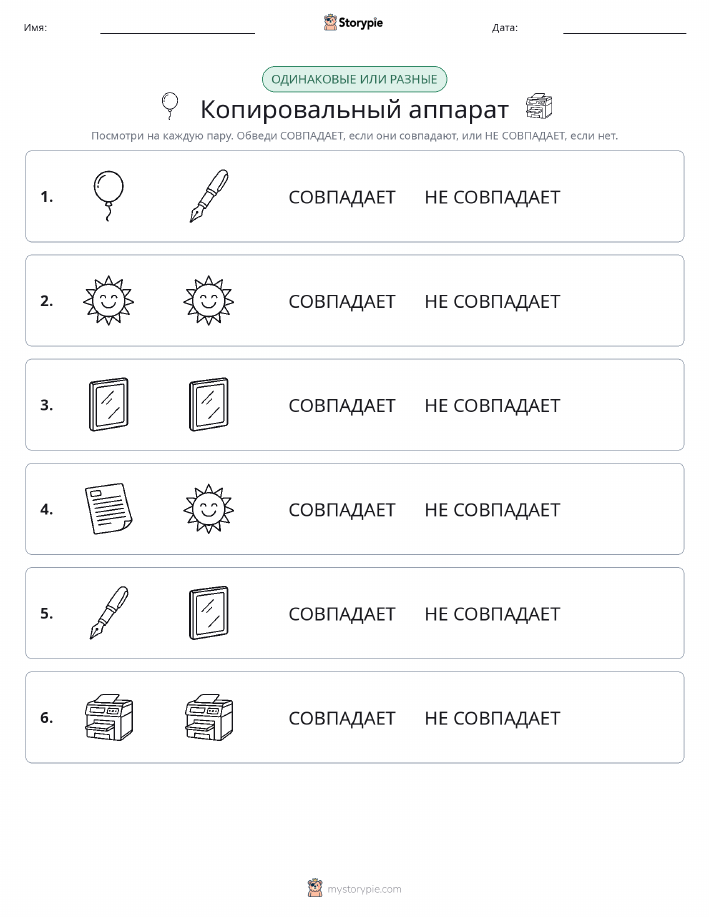Choose НЕ СОВПАДАЕТ for row 5
Screen dimensions: 709x917
[x=492, y=613]
